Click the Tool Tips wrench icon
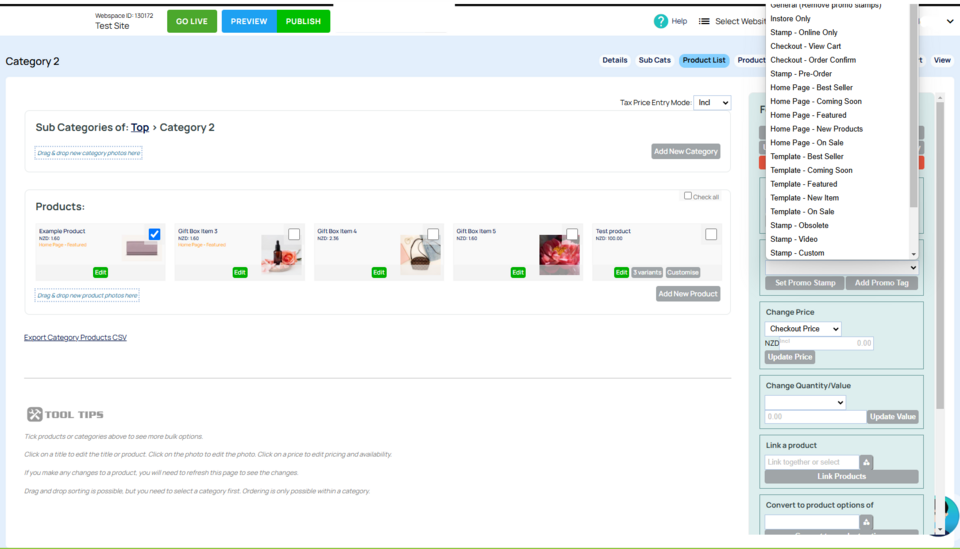The height and width of the screenshot is (549, 960). [x=34, y=415]
